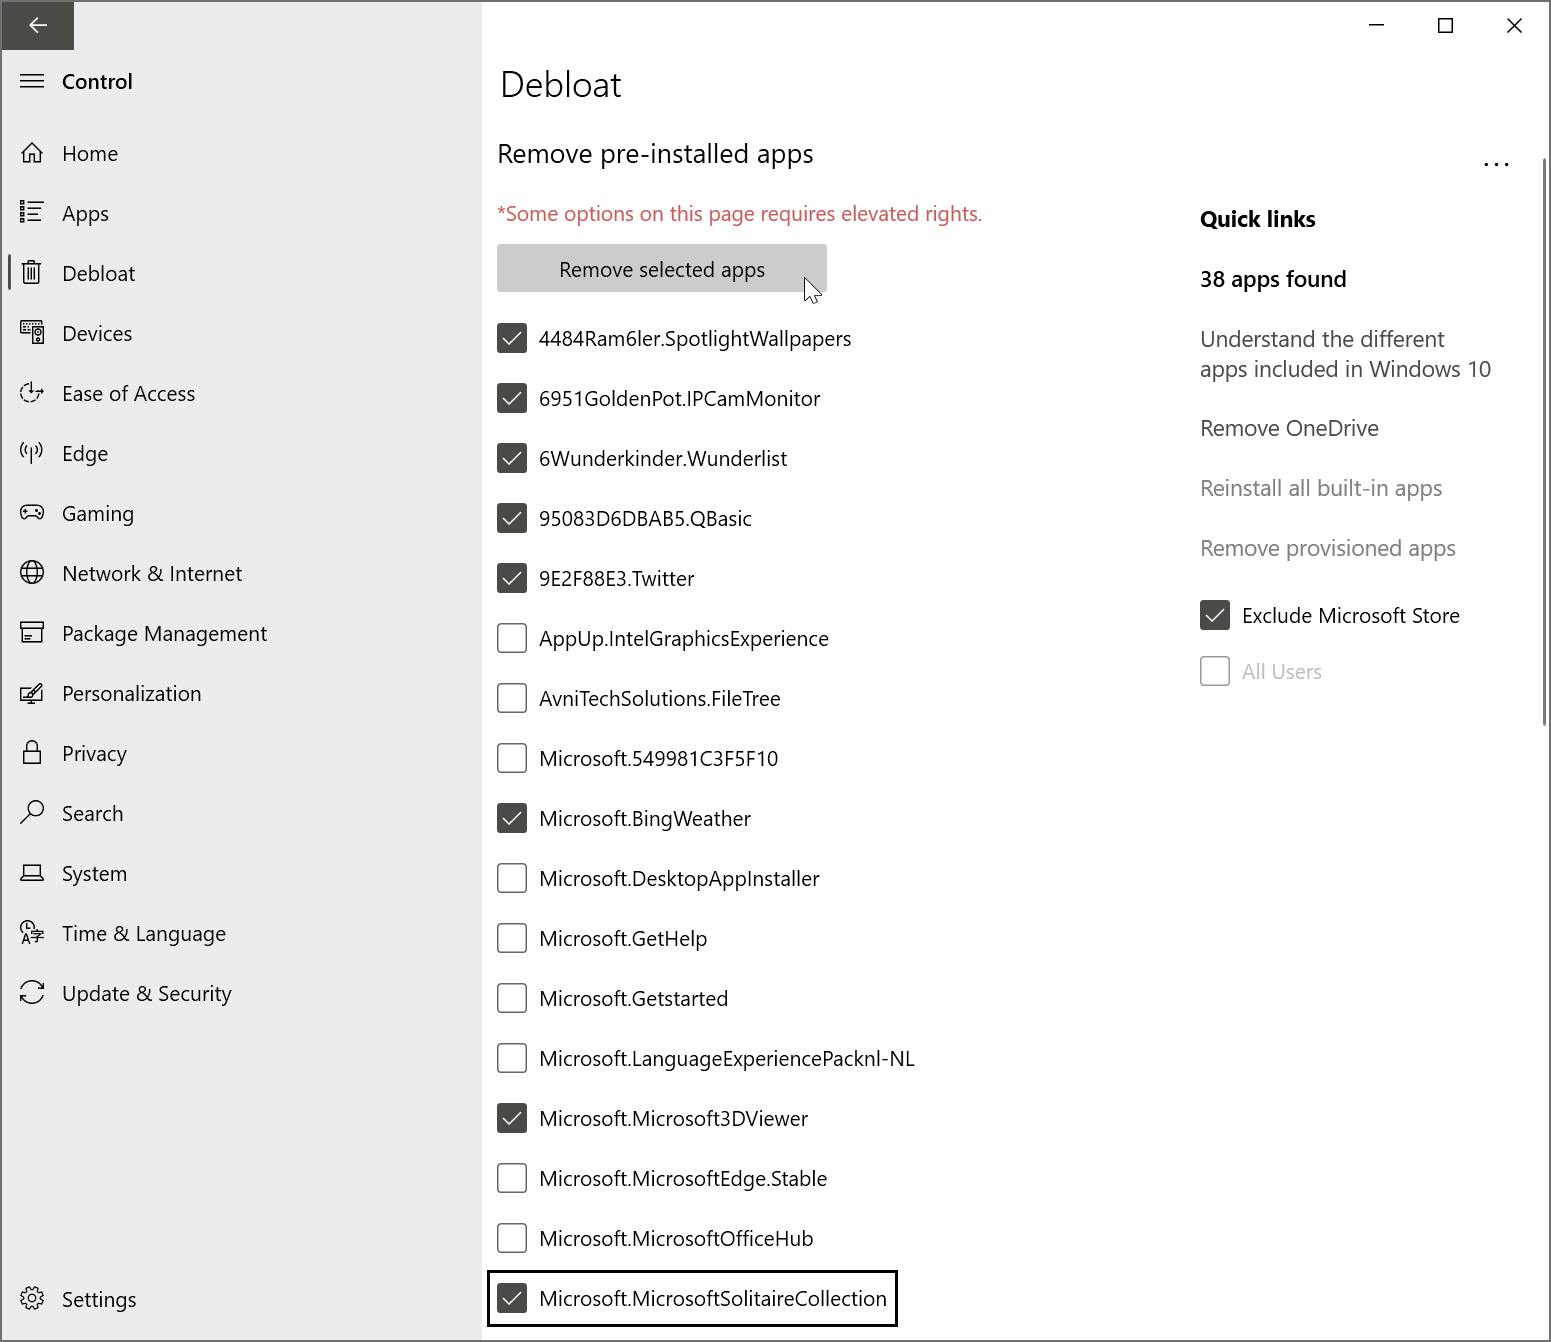Image resolution: width=1551 pixels, height=1342 pixels.
Task: Click the Gaming controller icon
Action: pos(32,513)
